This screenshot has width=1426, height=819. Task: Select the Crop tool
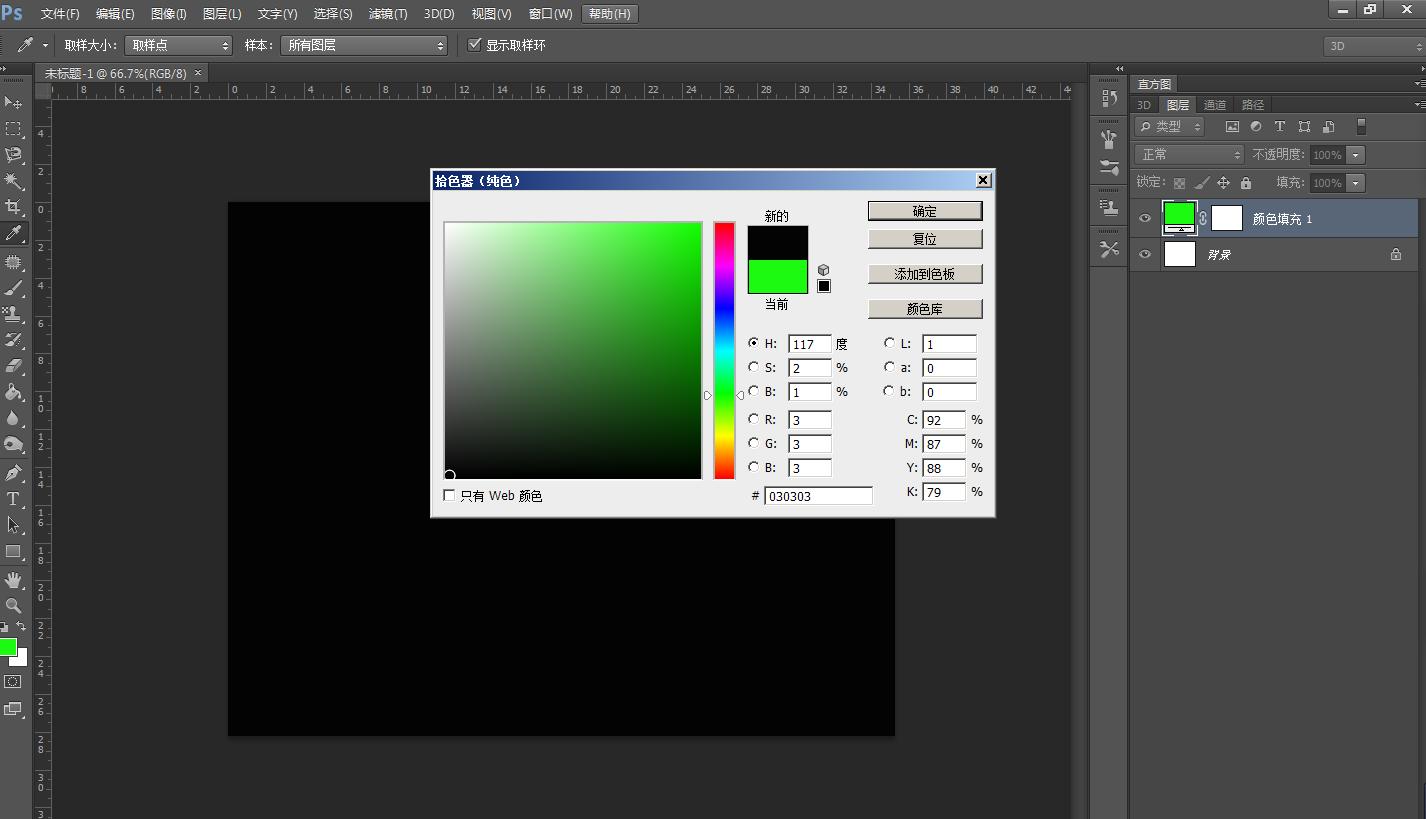[x=13, y=207]
